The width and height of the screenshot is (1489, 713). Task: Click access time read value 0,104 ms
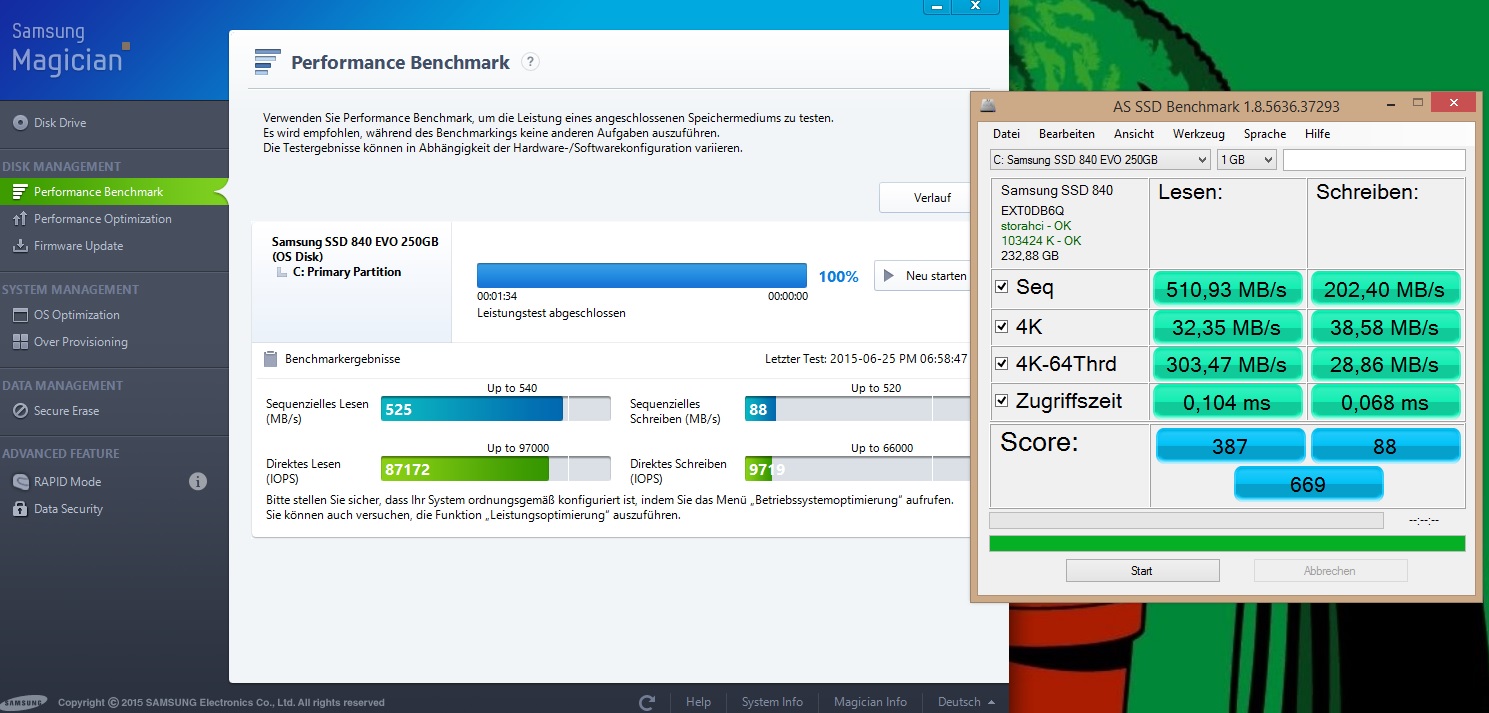1228,403
